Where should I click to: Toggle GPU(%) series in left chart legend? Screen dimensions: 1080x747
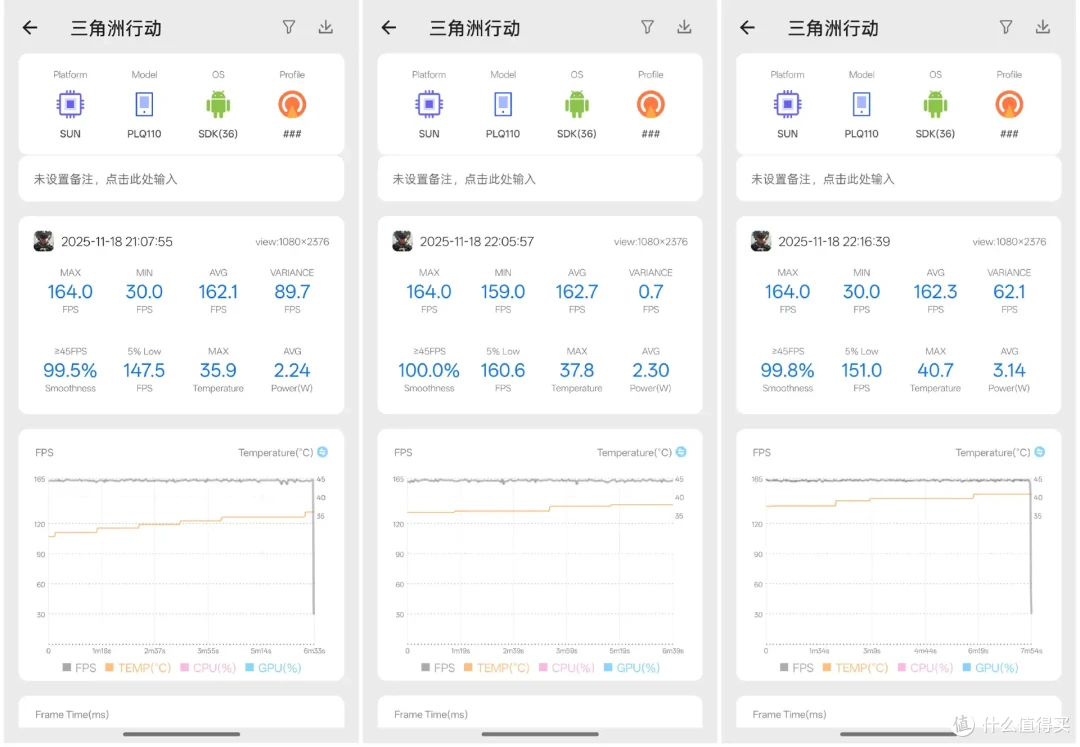pyautogui.click(x=273, y=668)
